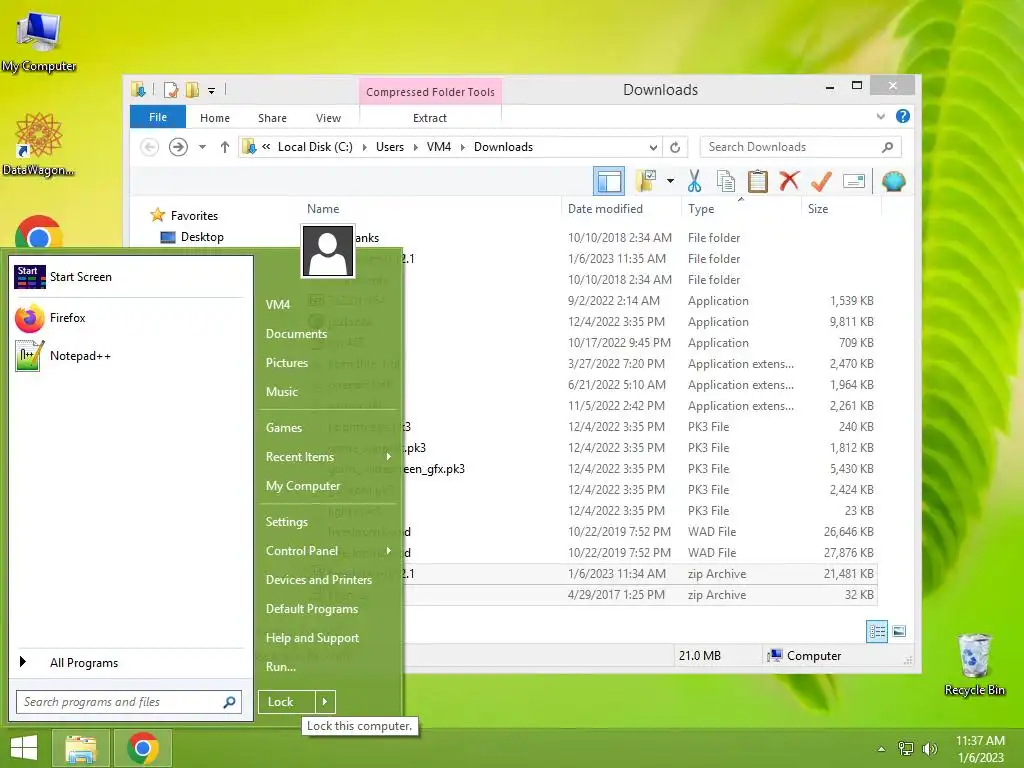Image resolution: width=1024 pixels, height=768 pixels.
Task: Open Recycle Bin on desktop
Action: click(974, 664)
